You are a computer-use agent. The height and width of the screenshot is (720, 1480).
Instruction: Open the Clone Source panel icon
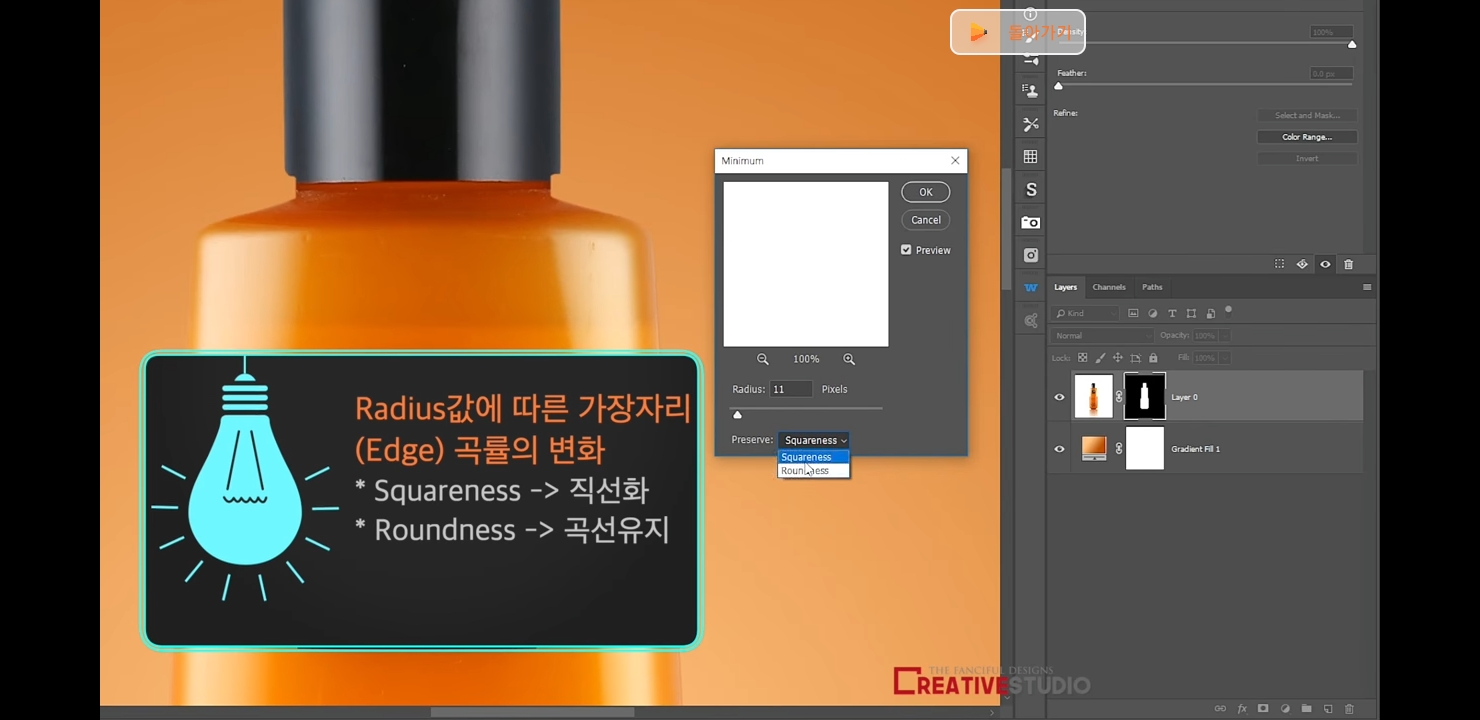click(x=1030, y=90)
